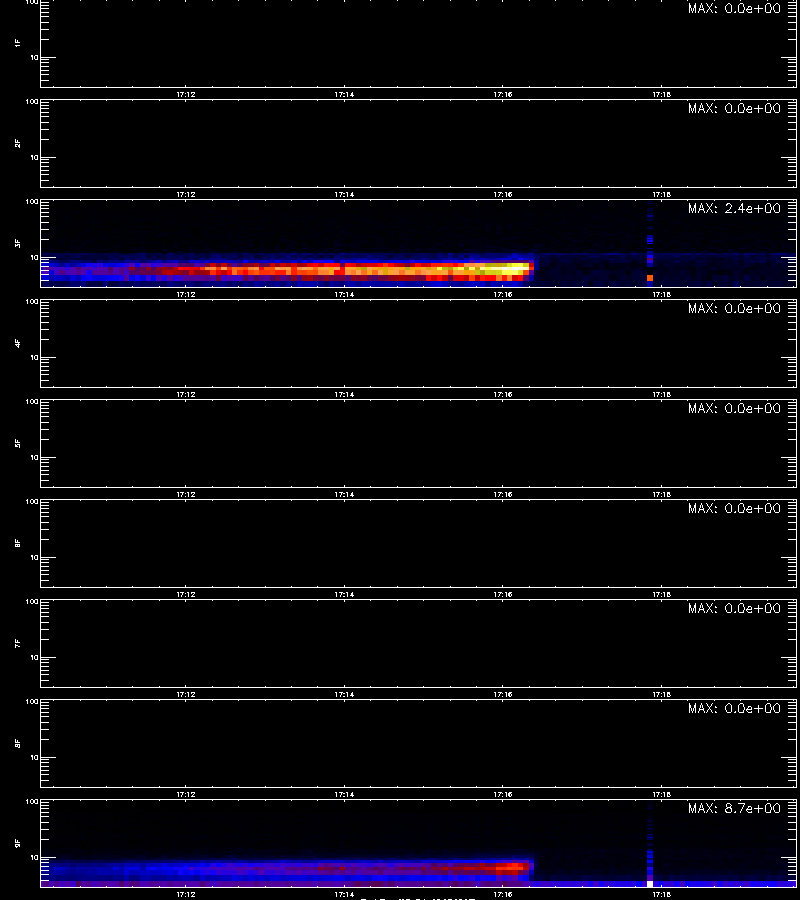Click the 17:16 tick label under panel 1F

503,95
